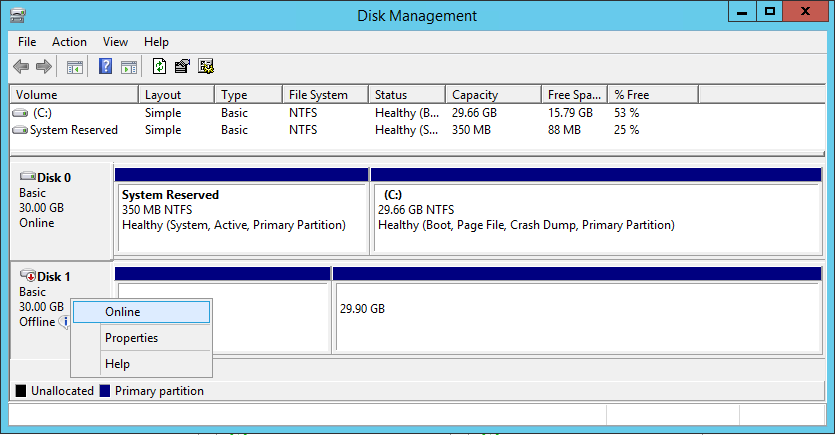Viewport: 835px width, 435px height.
Task: Choose Properties in the context menu
Action: click(141, 338)
